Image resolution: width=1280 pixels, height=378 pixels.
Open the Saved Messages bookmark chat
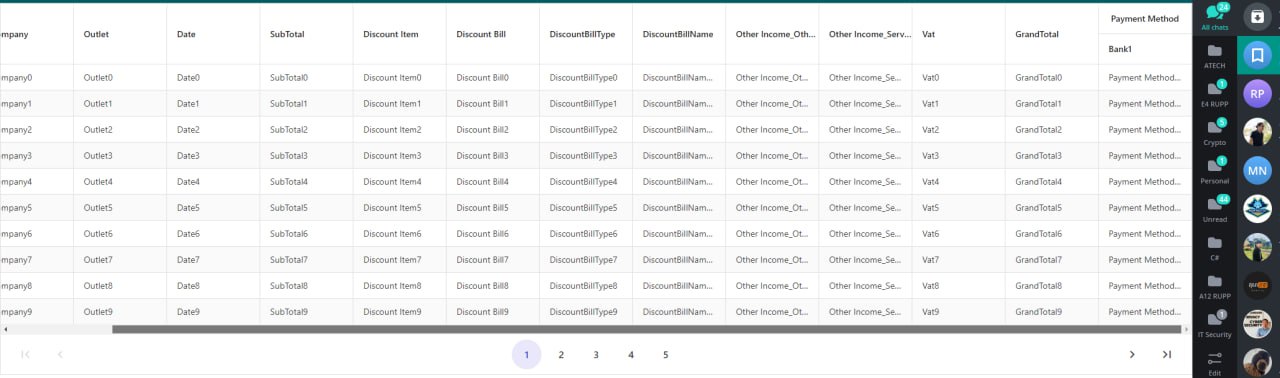[x=1257, y=56]
